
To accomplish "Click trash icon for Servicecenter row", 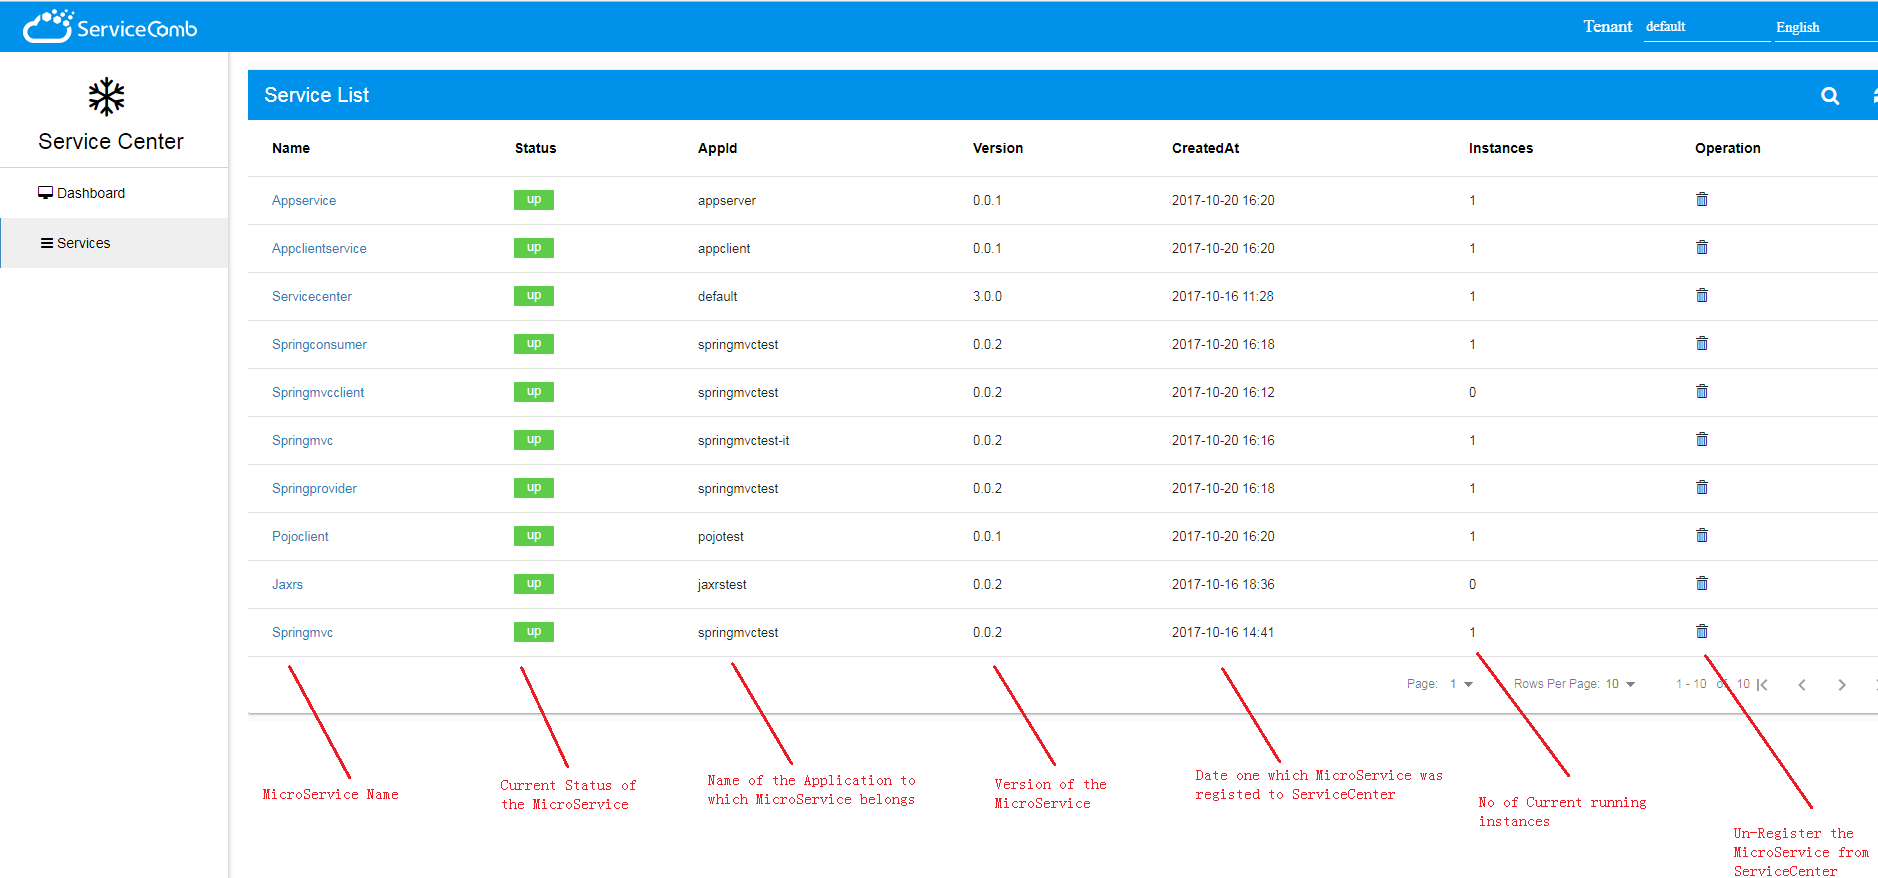I will click(1701, 296).
